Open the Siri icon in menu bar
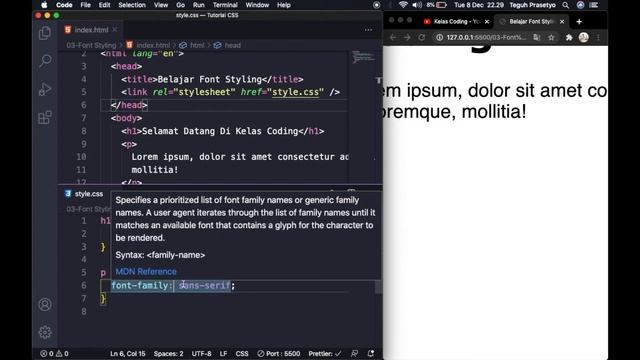This screenshot has width=640, height=360. point(580,5)
